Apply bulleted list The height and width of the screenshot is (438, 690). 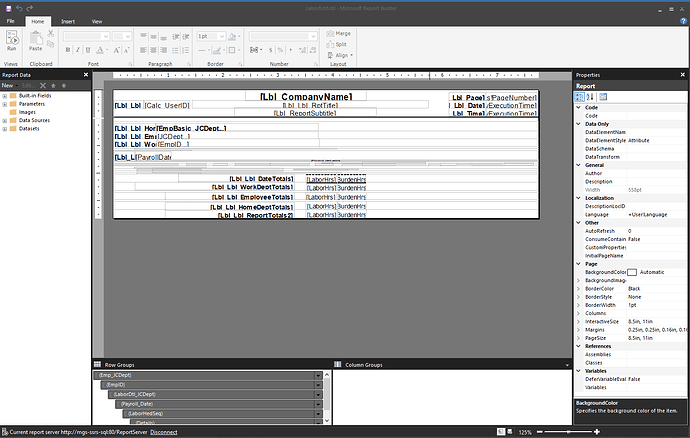pyautogui.click(x=176, y=50)
